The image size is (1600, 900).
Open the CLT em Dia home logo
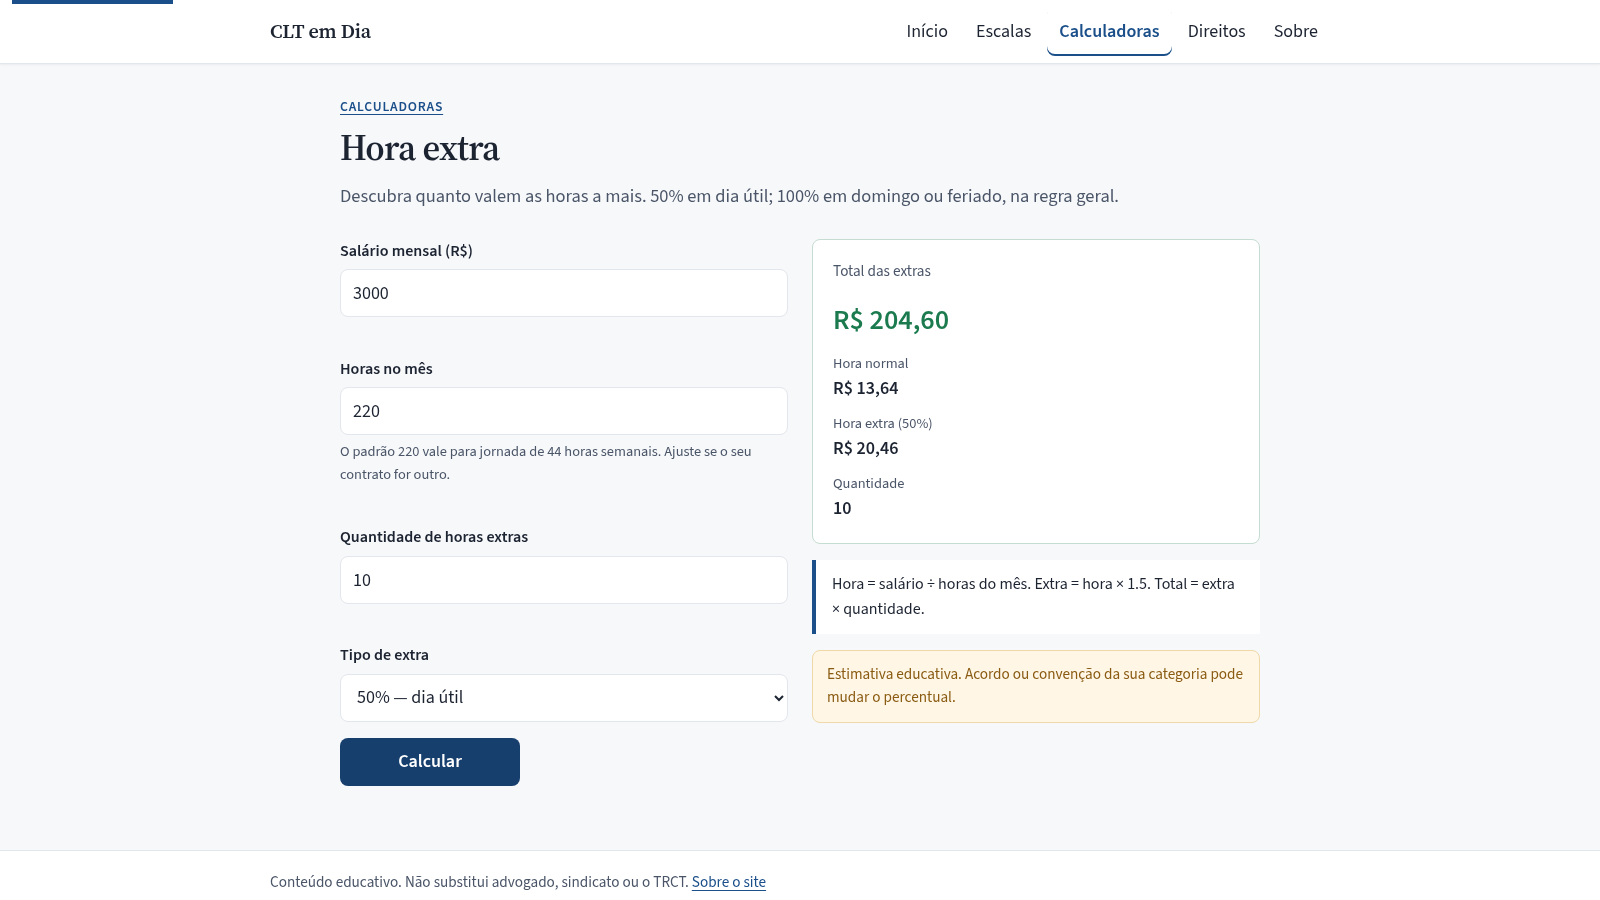tap(320, 31)
